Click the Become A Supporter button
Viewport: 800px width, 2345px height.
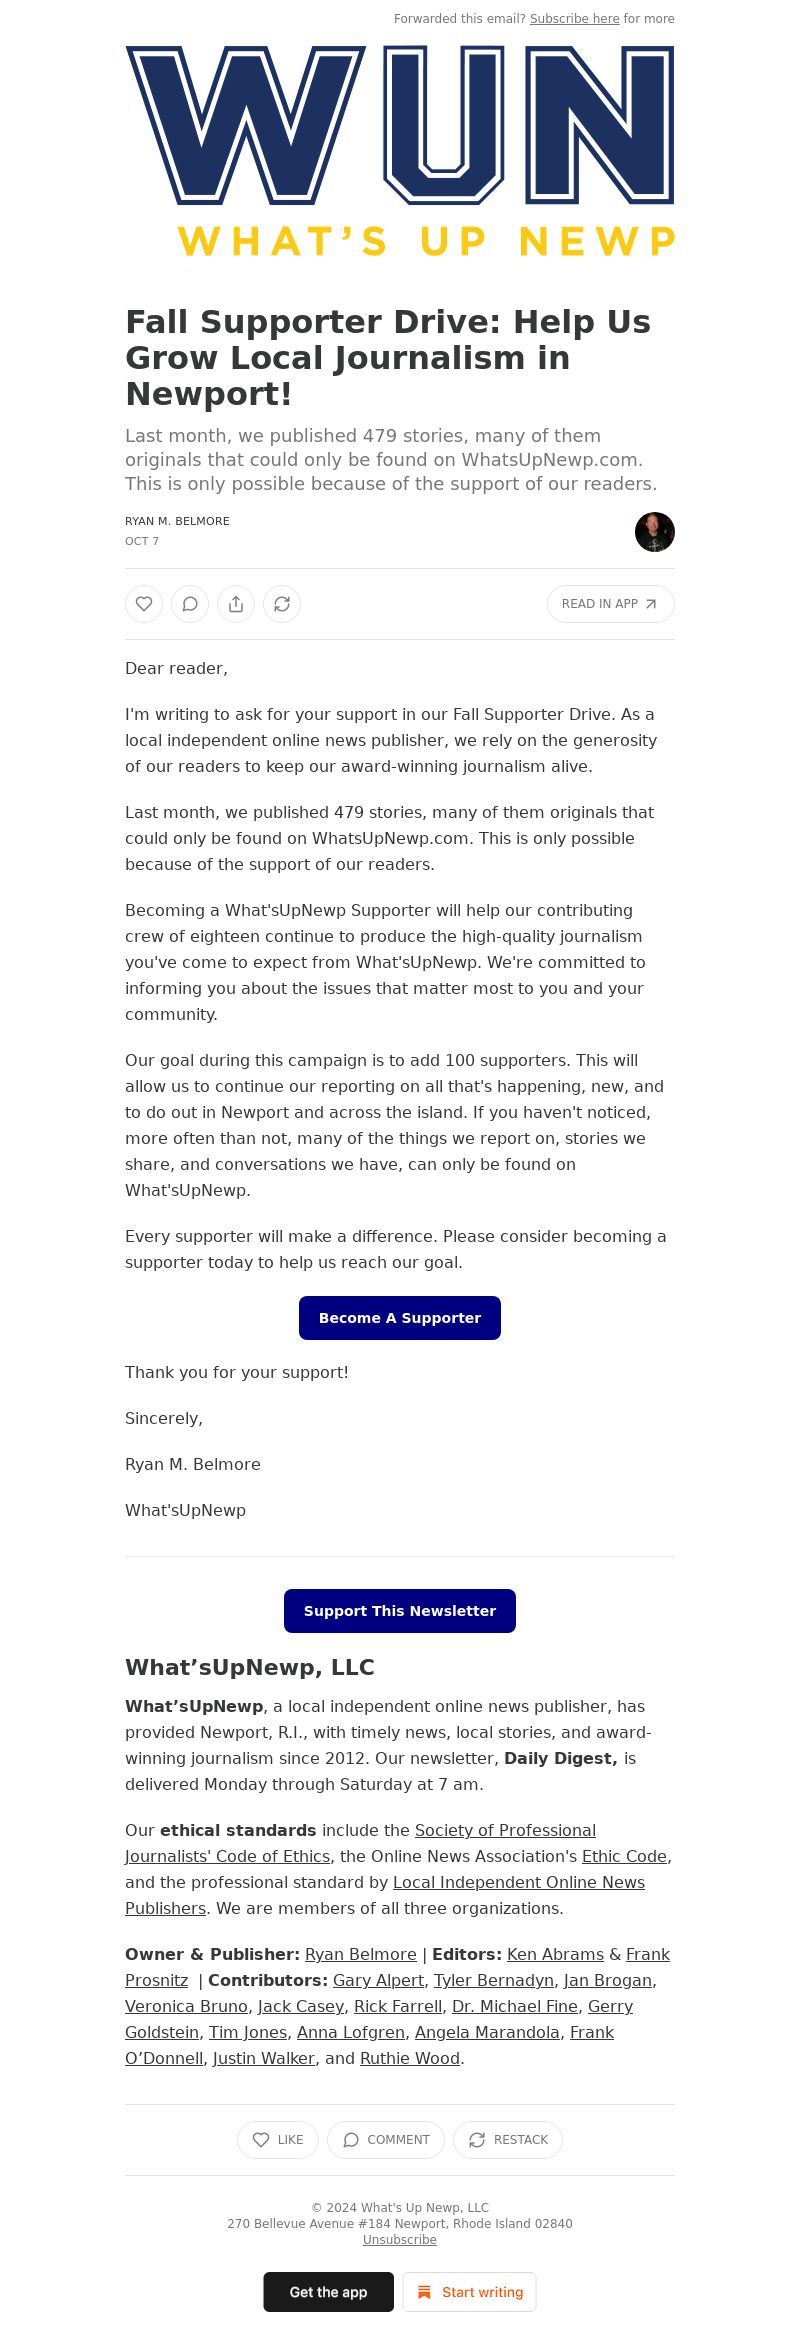click(400, 1318)
